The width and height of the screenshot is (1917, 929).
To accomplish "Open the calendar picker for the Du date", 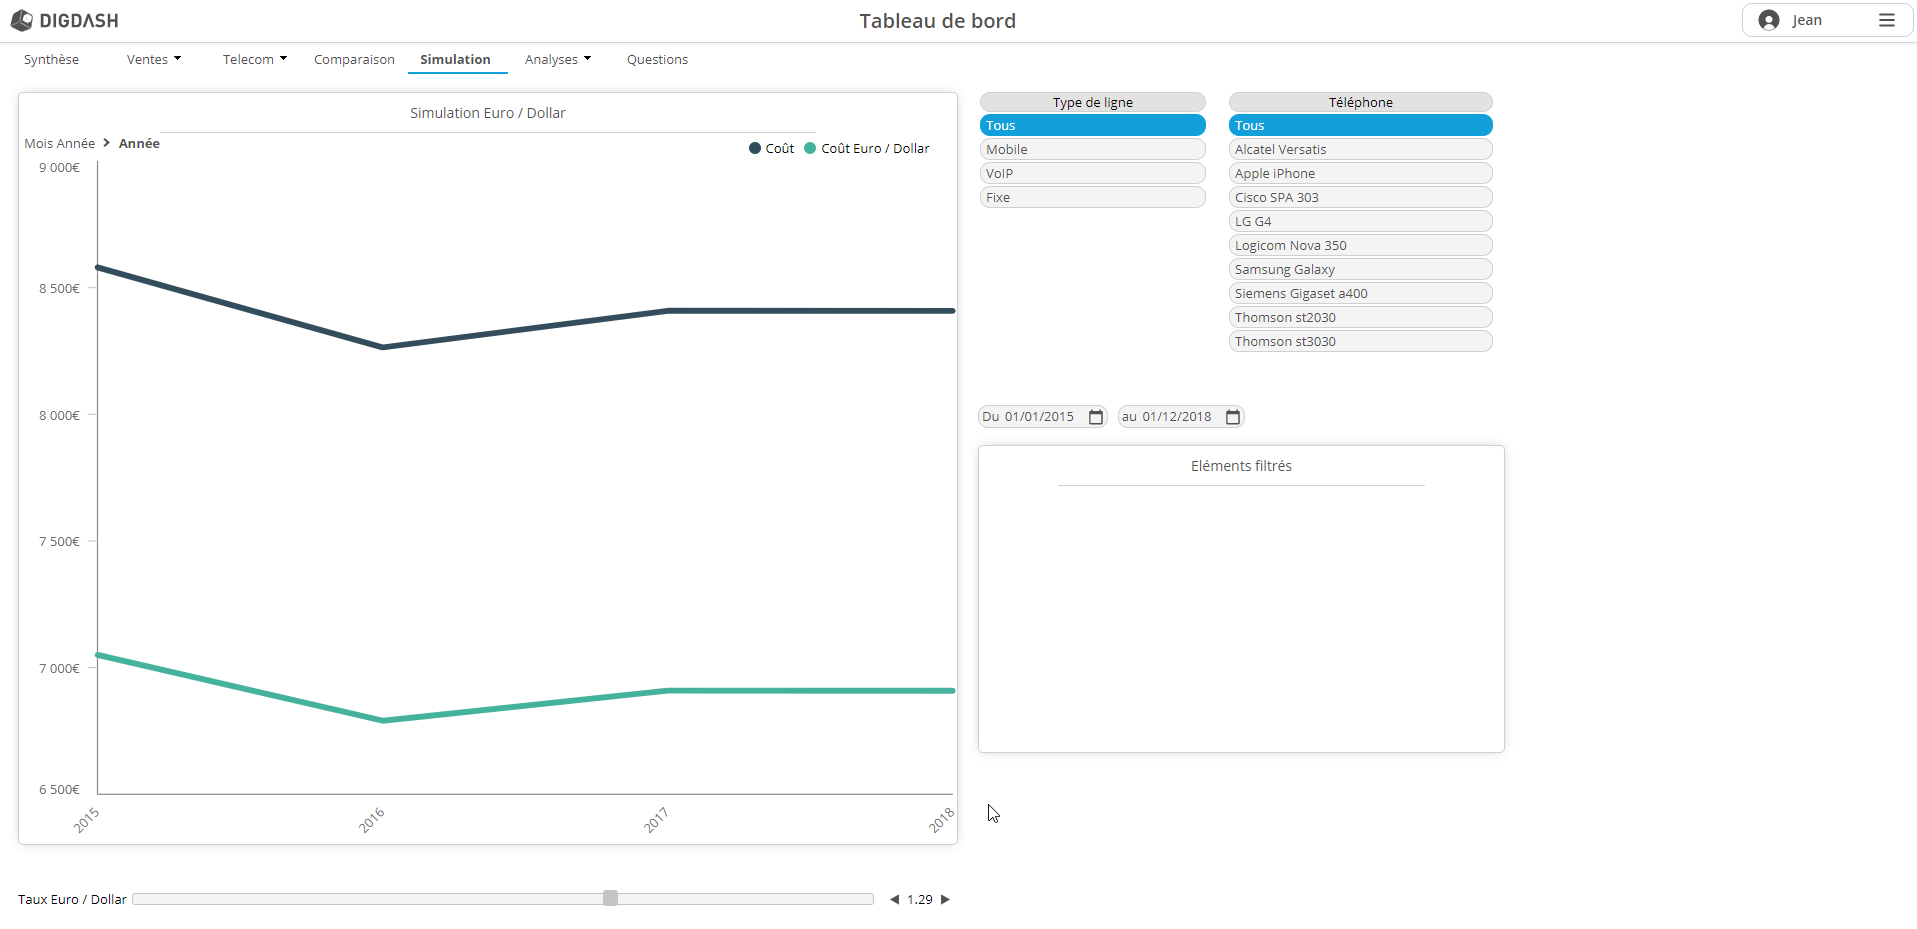I will [1096, 417].
